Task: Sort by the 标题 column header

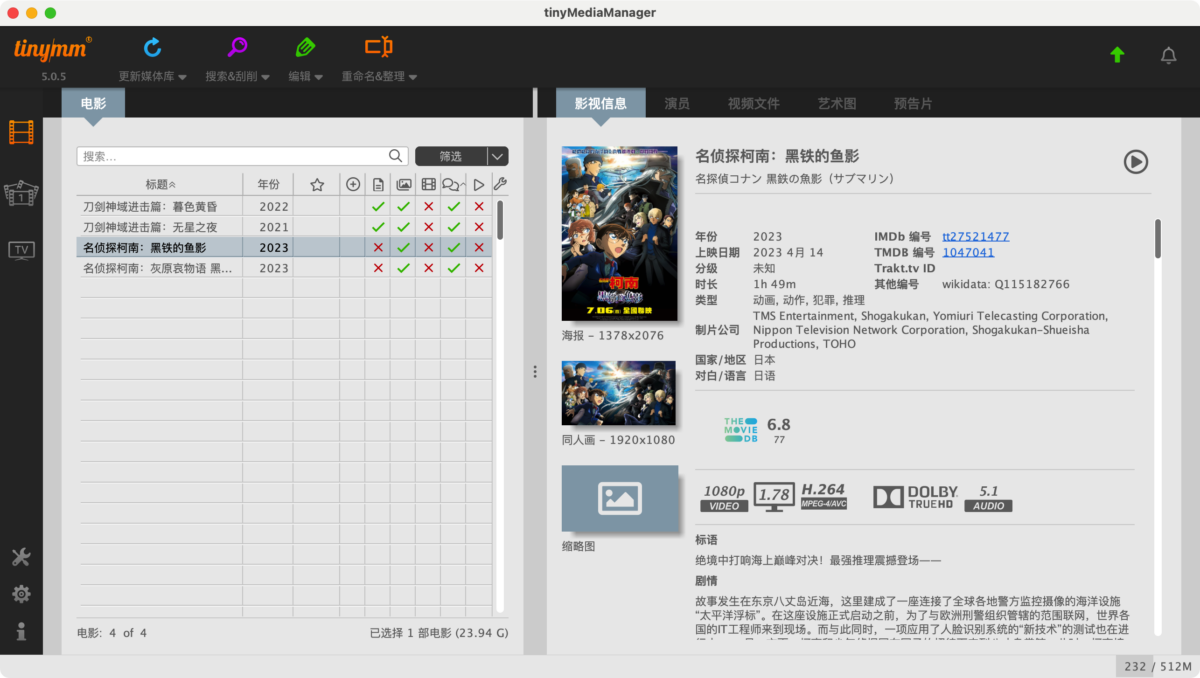Action: [160, 184]
